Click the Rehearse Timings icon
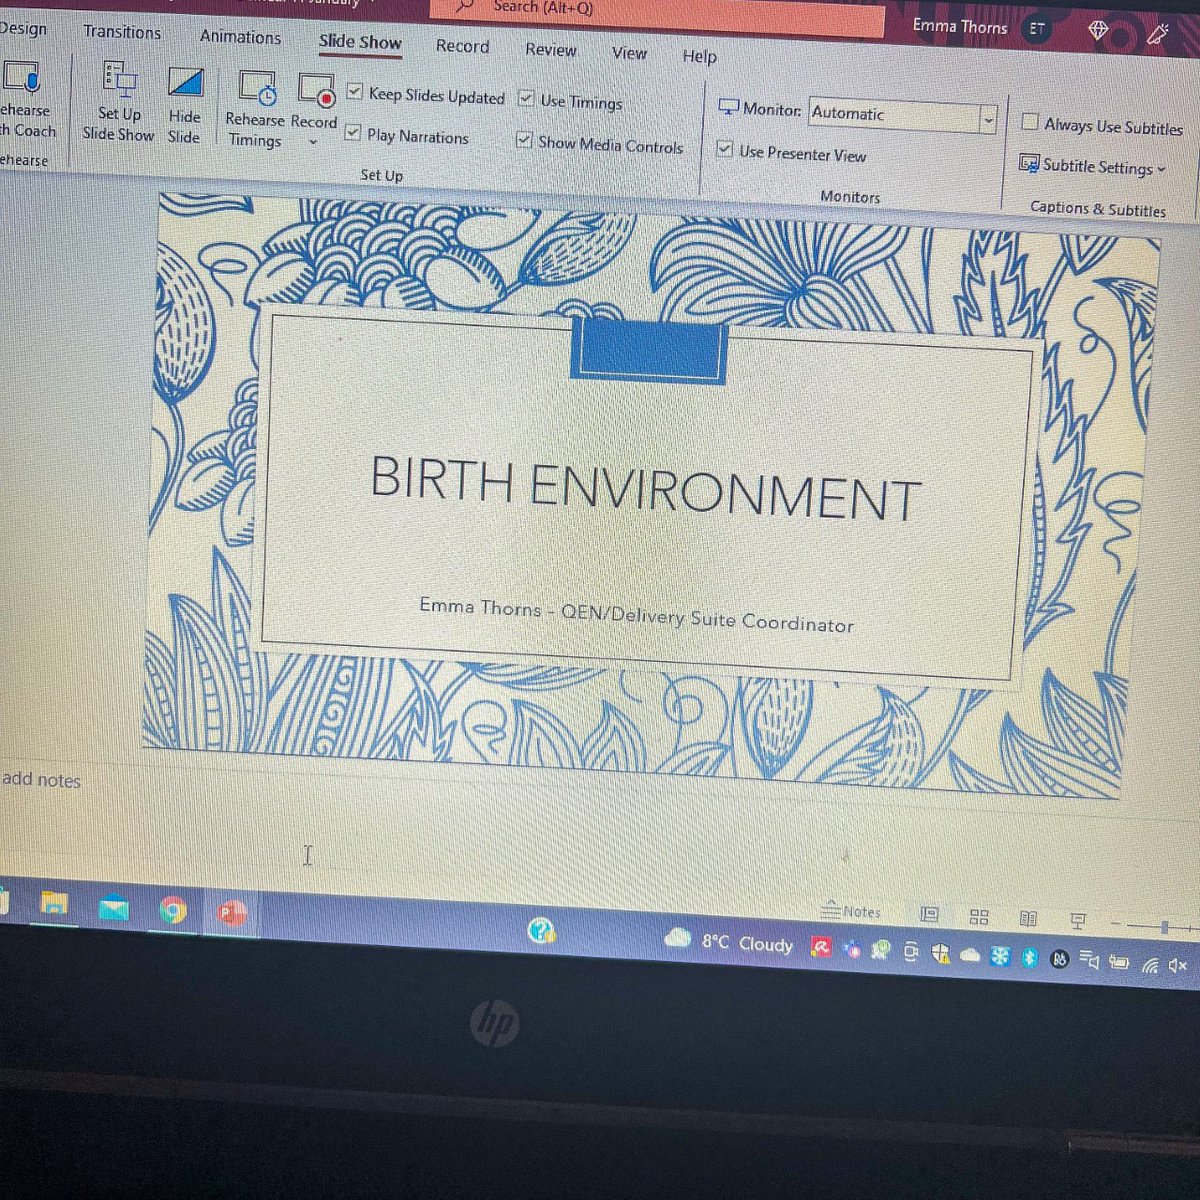 (257, 89)
